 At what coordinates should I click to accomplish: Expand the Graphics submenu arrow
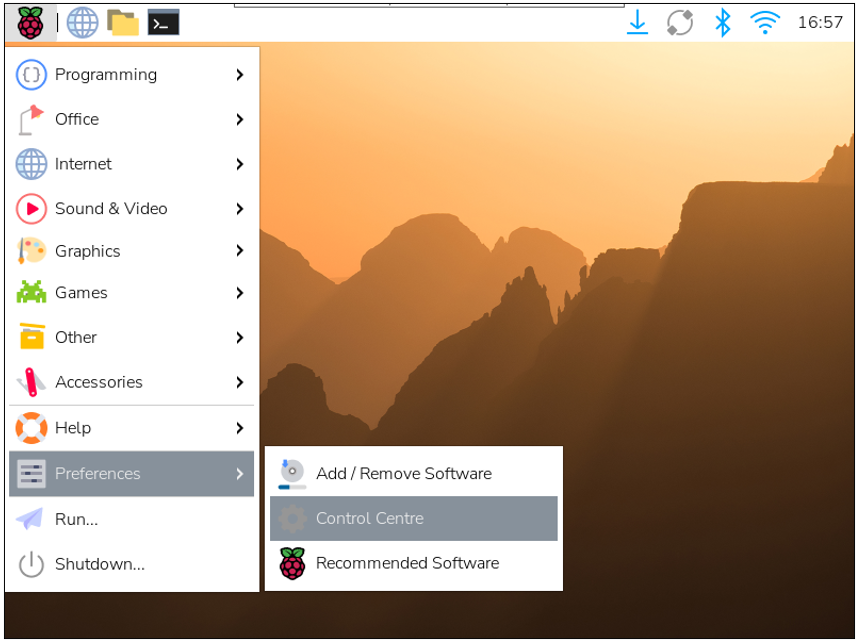[x=240, y=251]
